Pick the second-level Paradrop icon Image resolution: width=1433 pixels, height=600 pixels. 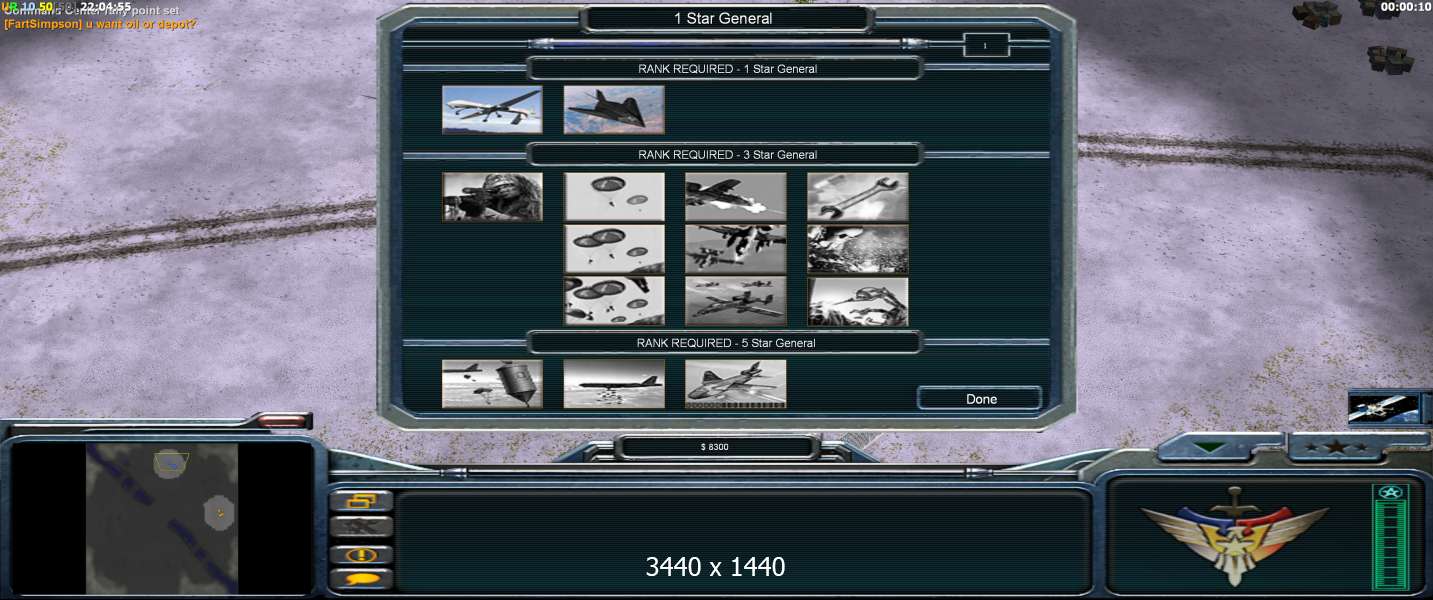point(614,249)
